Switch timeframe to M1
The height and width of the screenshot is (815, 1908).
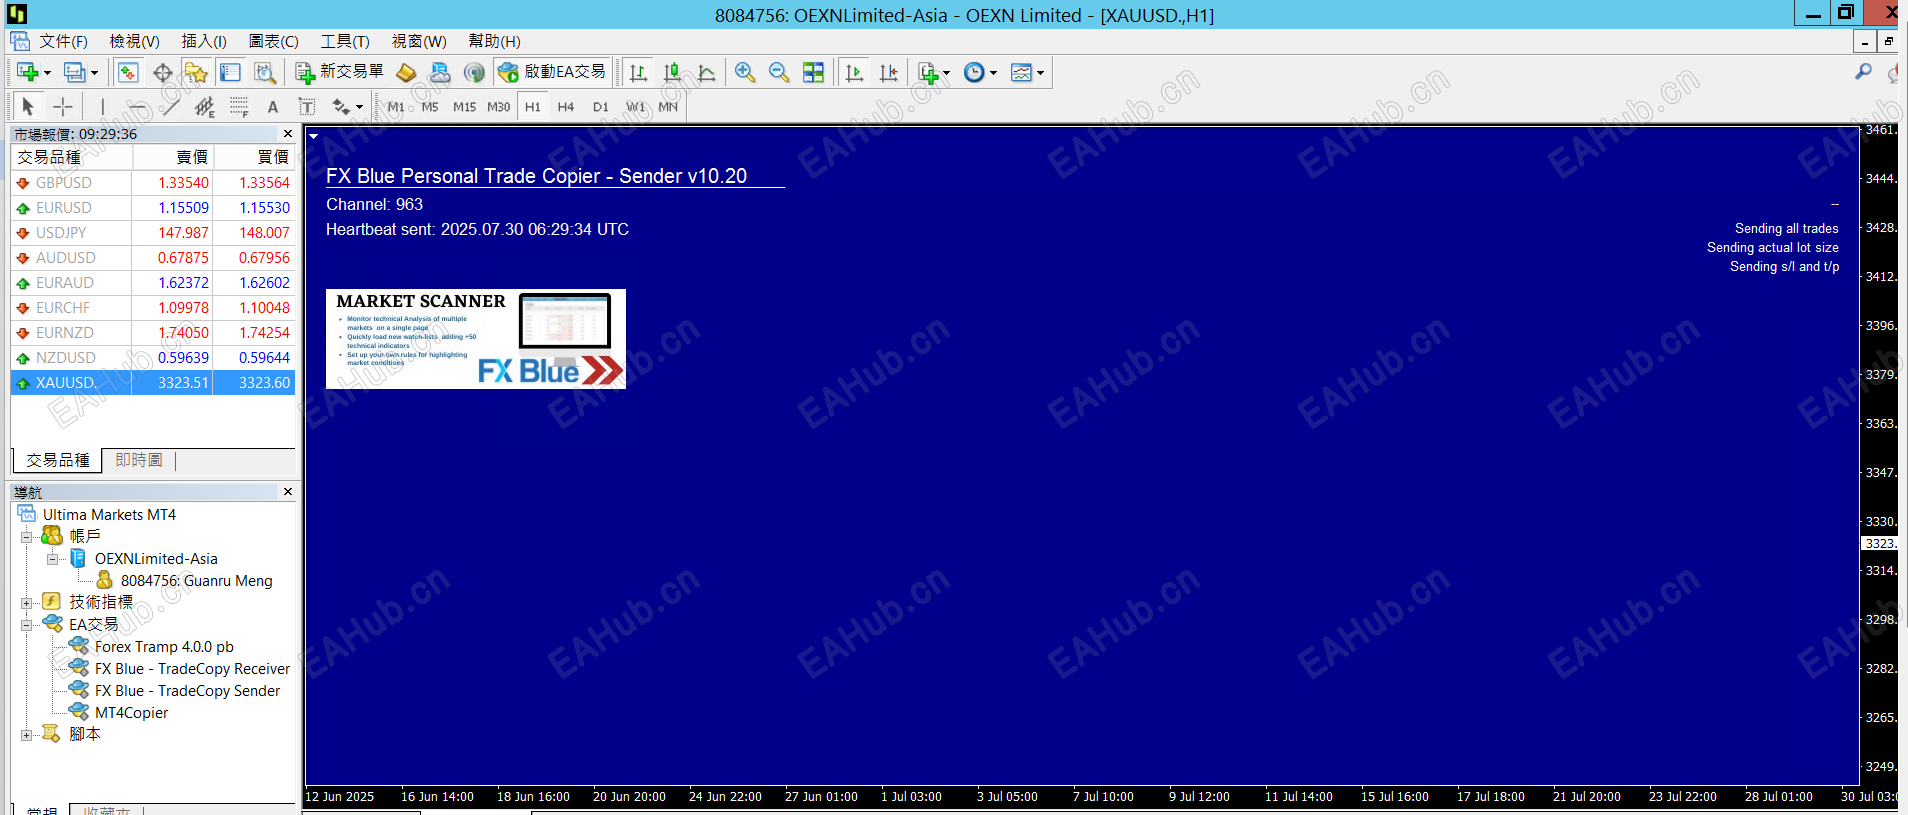coord(396,107)
